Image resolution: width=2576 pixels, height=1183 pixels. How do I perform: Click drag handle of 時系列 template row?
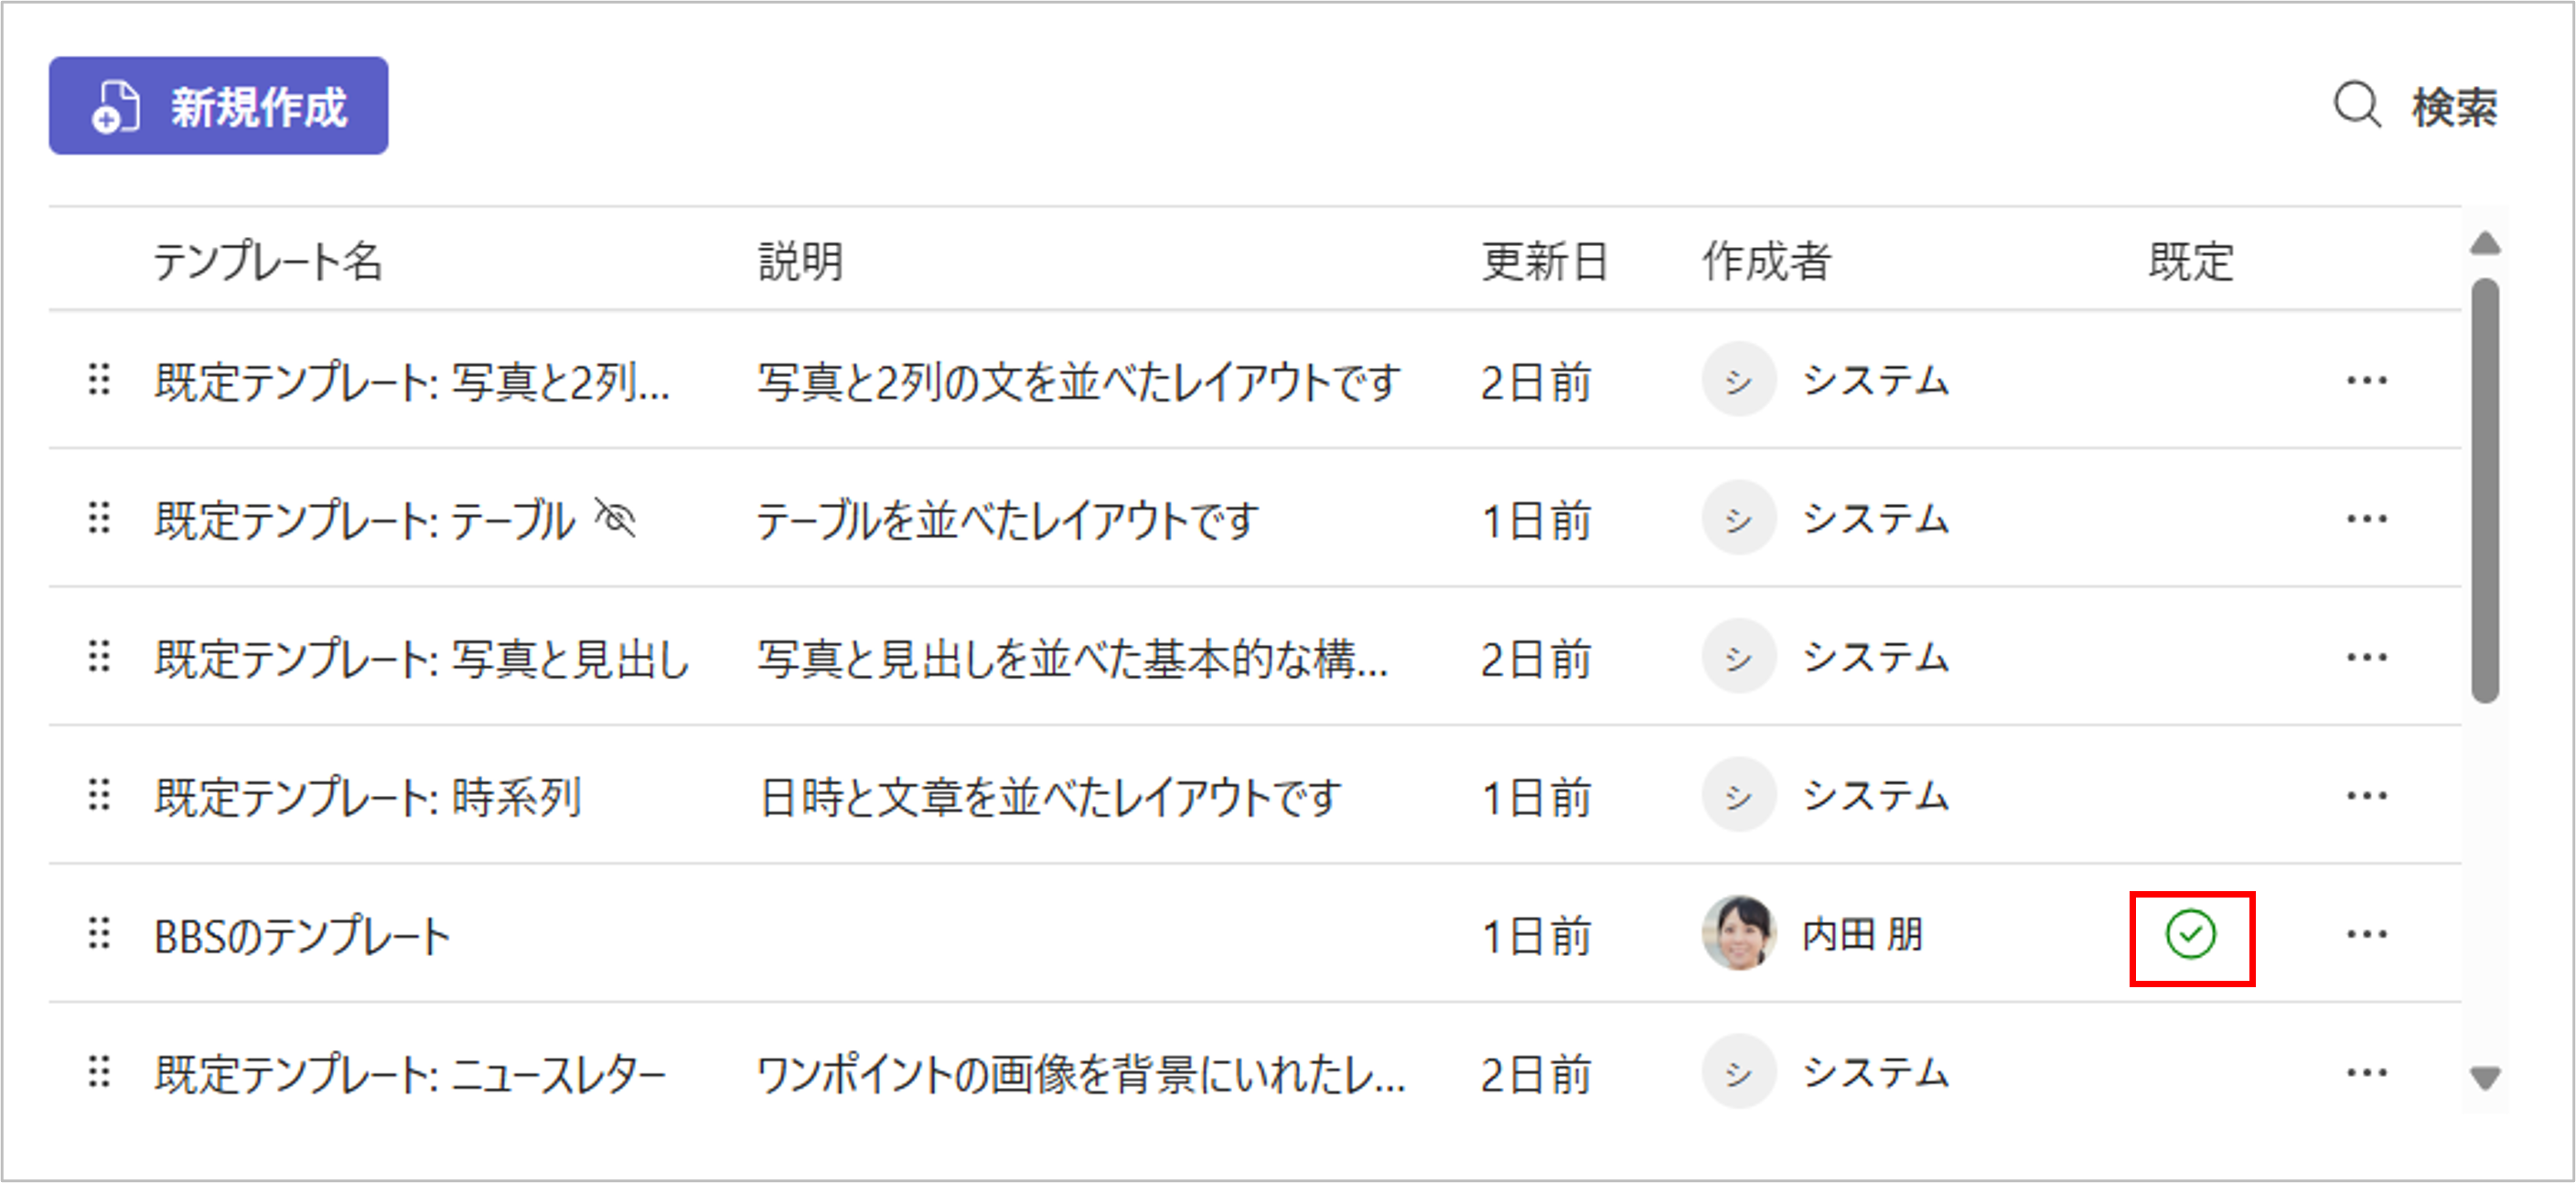(99, 796)
